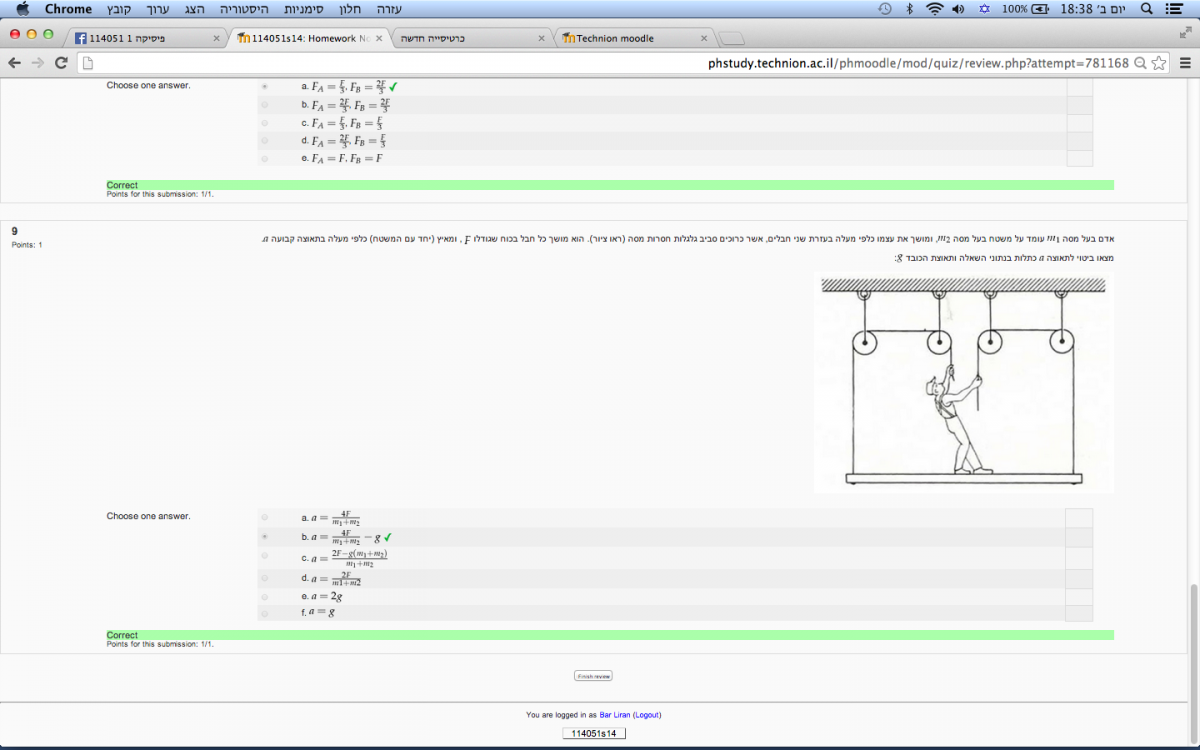This screenshot has width=1200, height=750.
Task: Open the Chrome hamburger menu
Action: 1185,63
